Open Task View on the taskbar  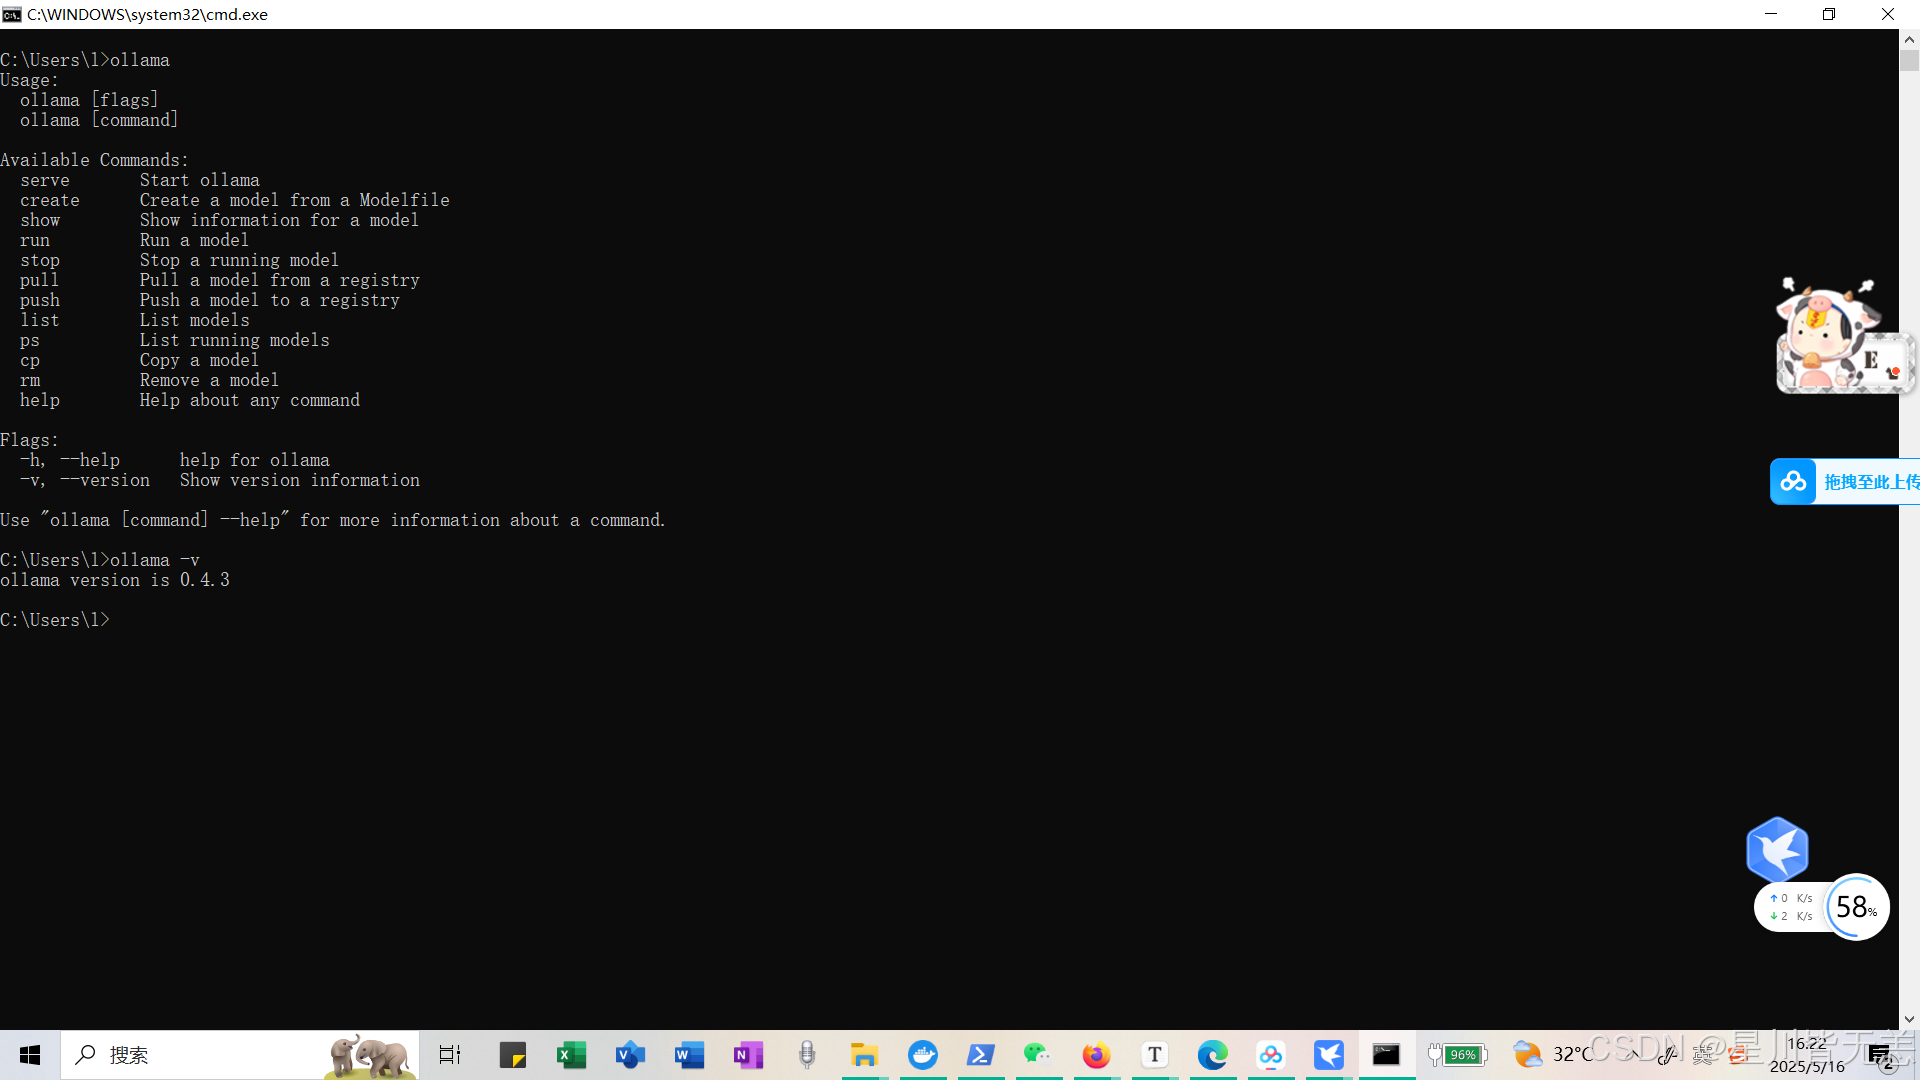click(x=450, y=1055)
